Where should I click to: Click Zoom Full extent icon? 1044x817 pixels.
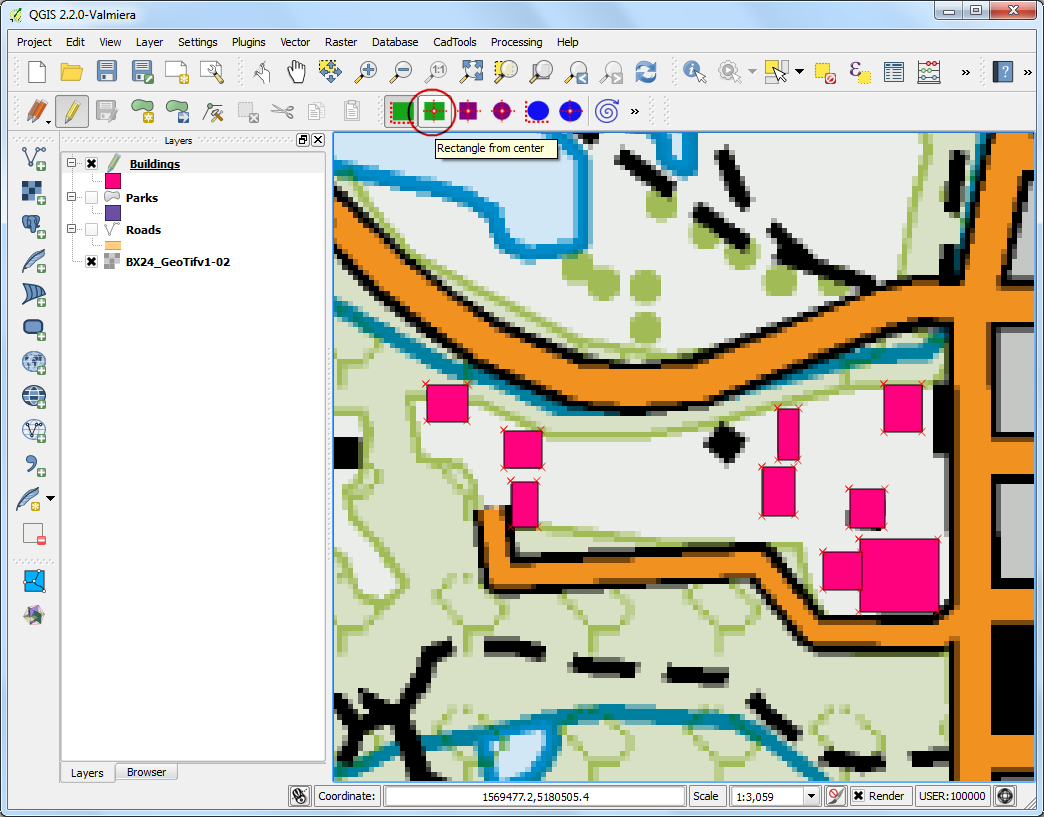click(471, 71)
